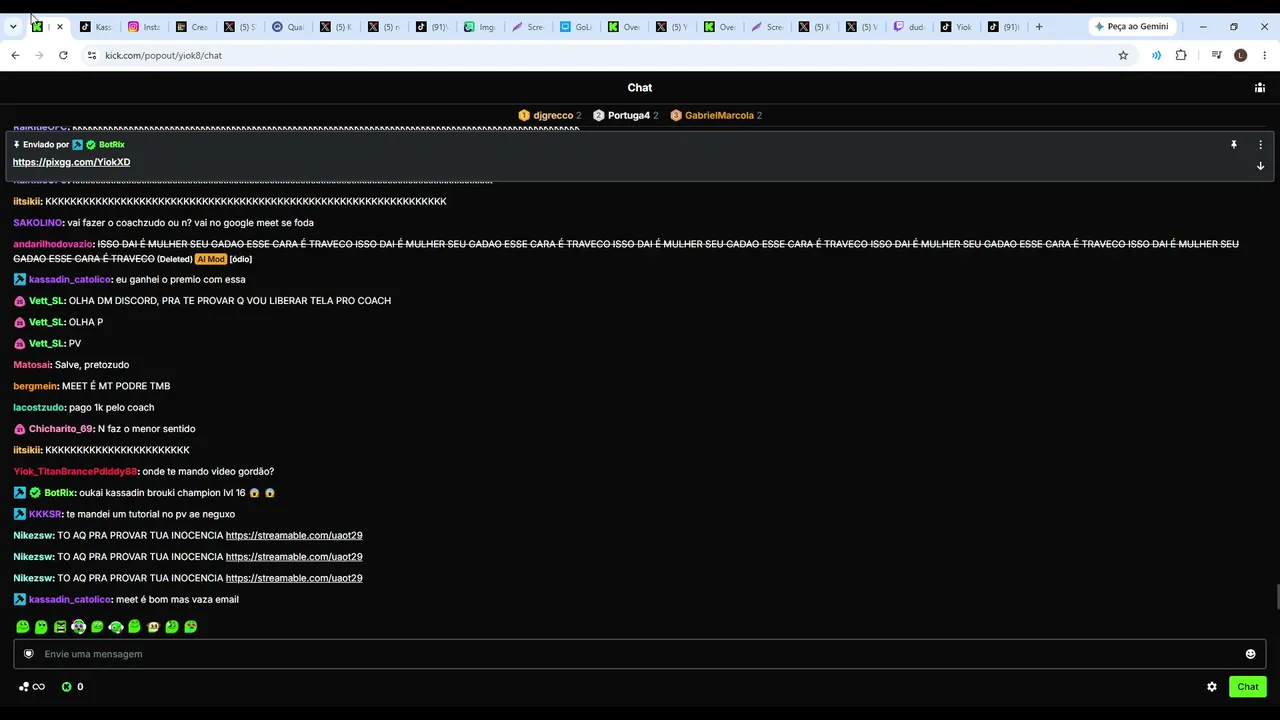This screenshot has width=1280, height=720.
Task: Unpin the pinned BotRix message
Action: tap(1234, 145)
